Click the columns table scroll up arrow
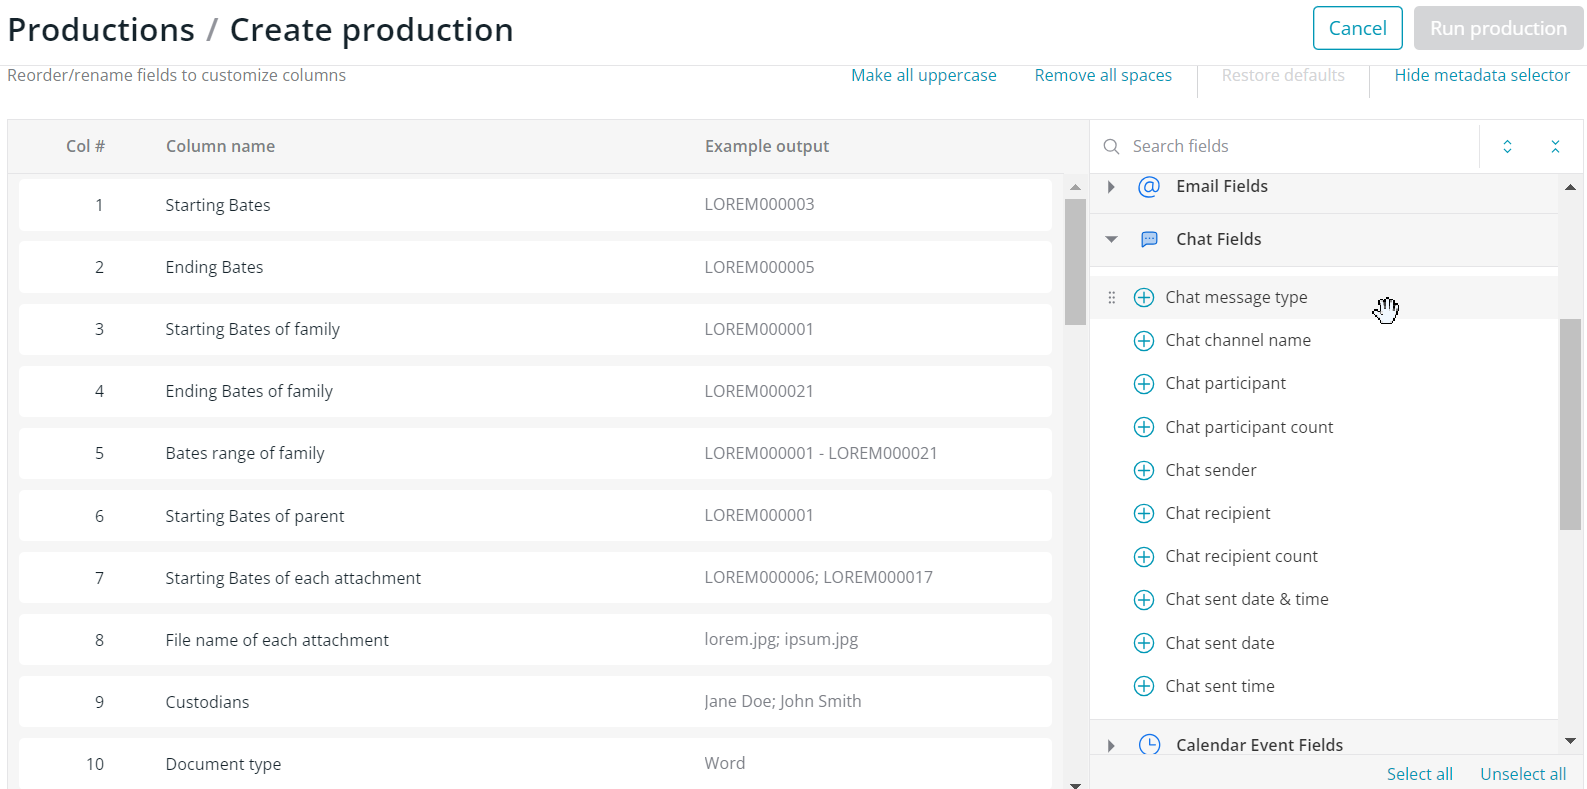The width and height of the screenshot is (1587, 789). click(x=1075, y=187)
